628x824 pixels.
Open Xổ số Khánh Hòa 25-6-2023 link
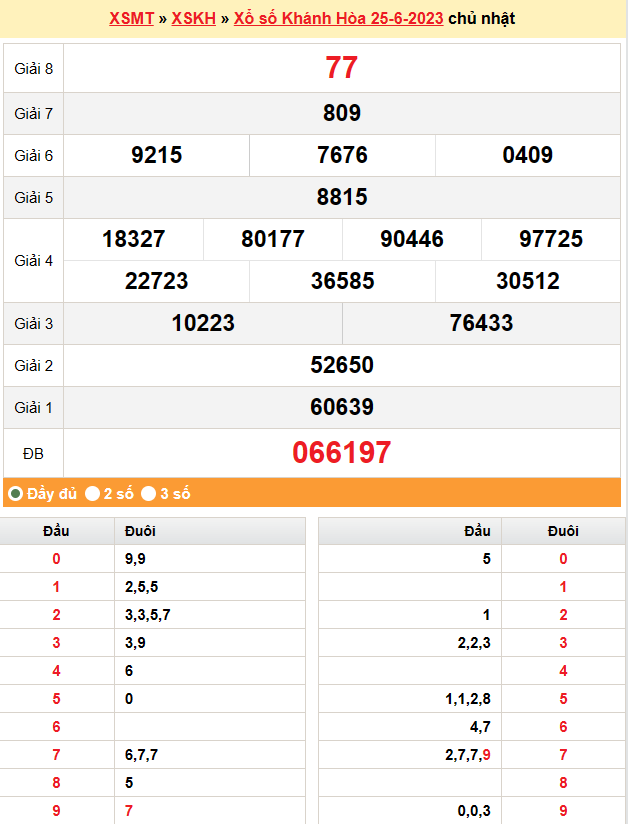point(338,19)
